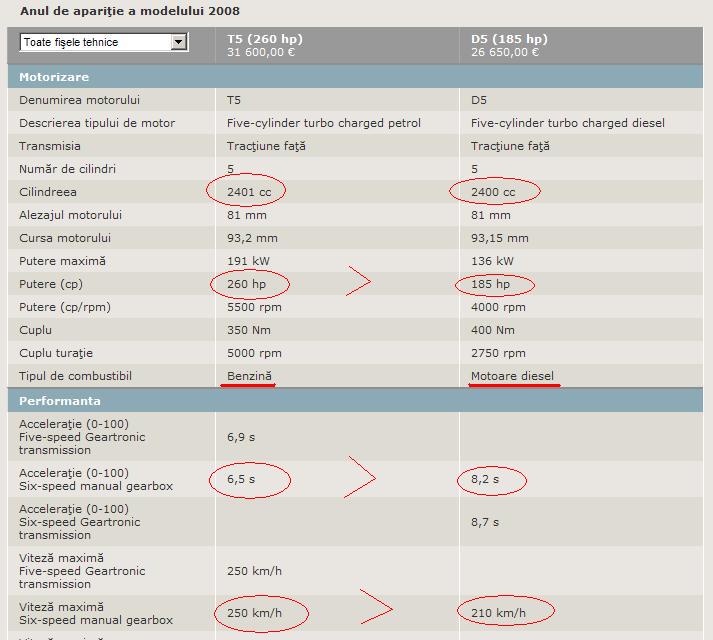Click the '2401 cc' value

[x=249, y=192]
